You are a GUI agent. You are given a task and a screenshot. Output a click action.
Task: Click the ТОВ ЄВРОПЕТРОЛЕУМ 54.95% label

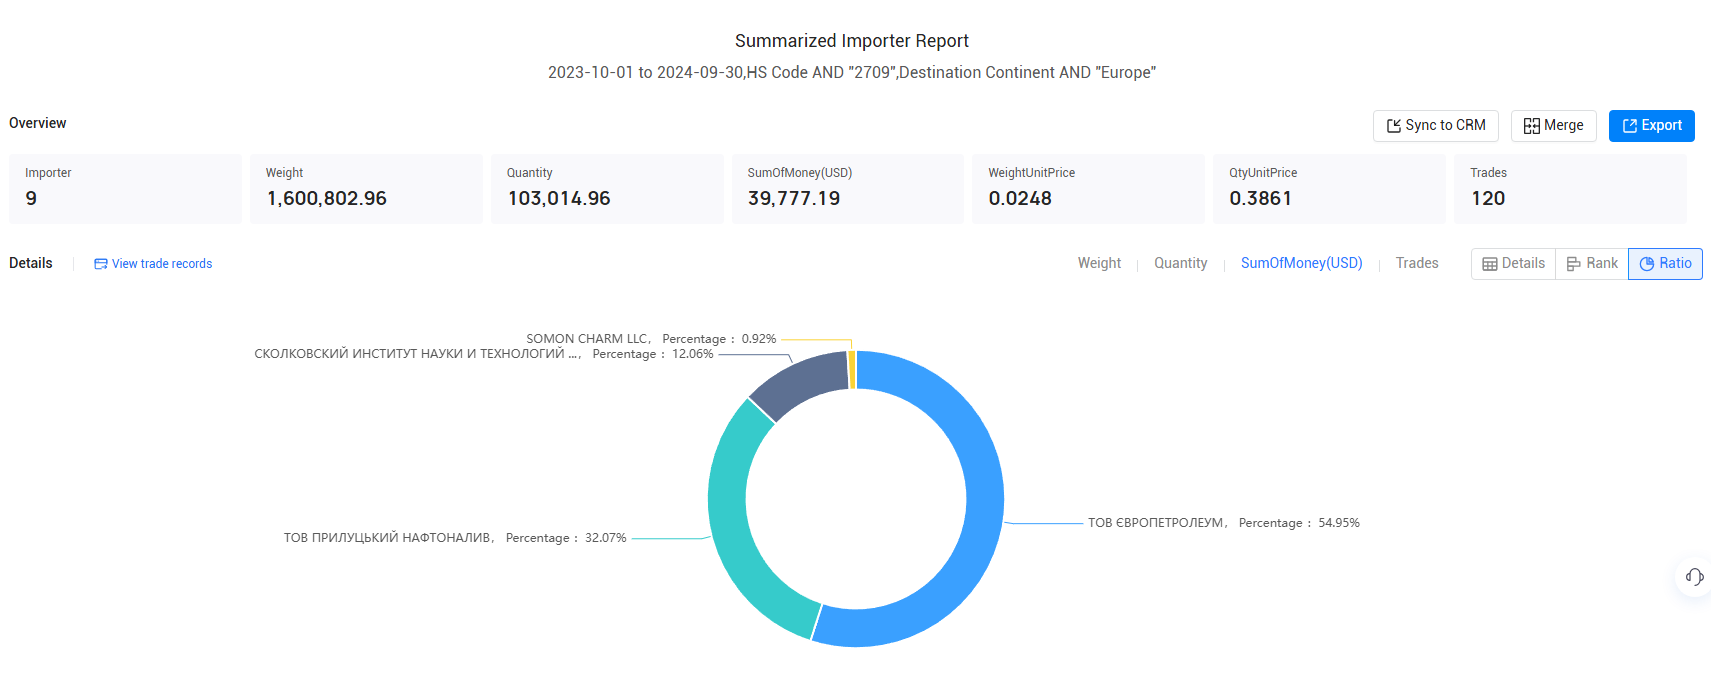[x=1223, y=523]
